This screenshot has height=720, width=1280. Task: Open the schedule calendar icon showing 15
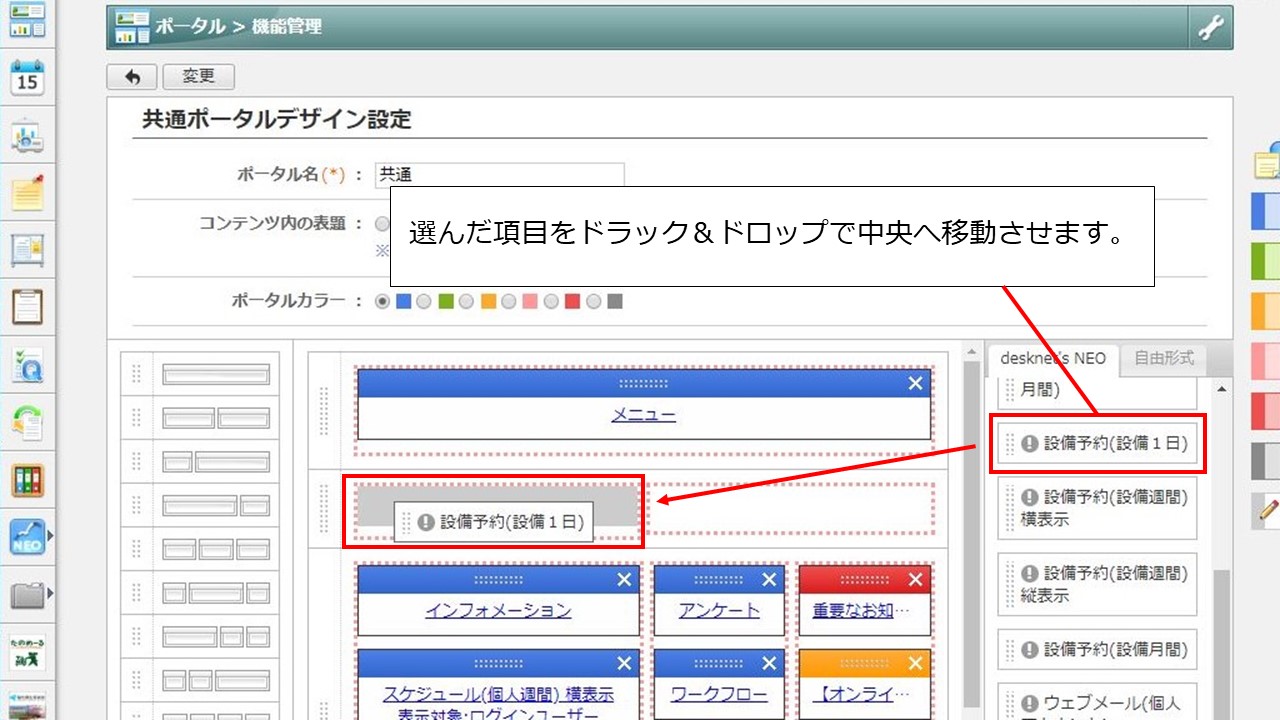[27, 77]
